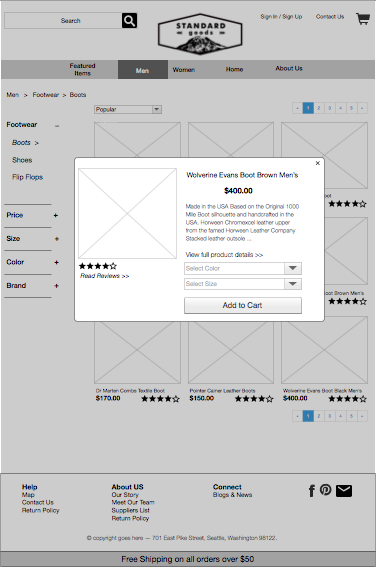Click the search magnifier icon
376x567 pixels.
pos(129,21)
